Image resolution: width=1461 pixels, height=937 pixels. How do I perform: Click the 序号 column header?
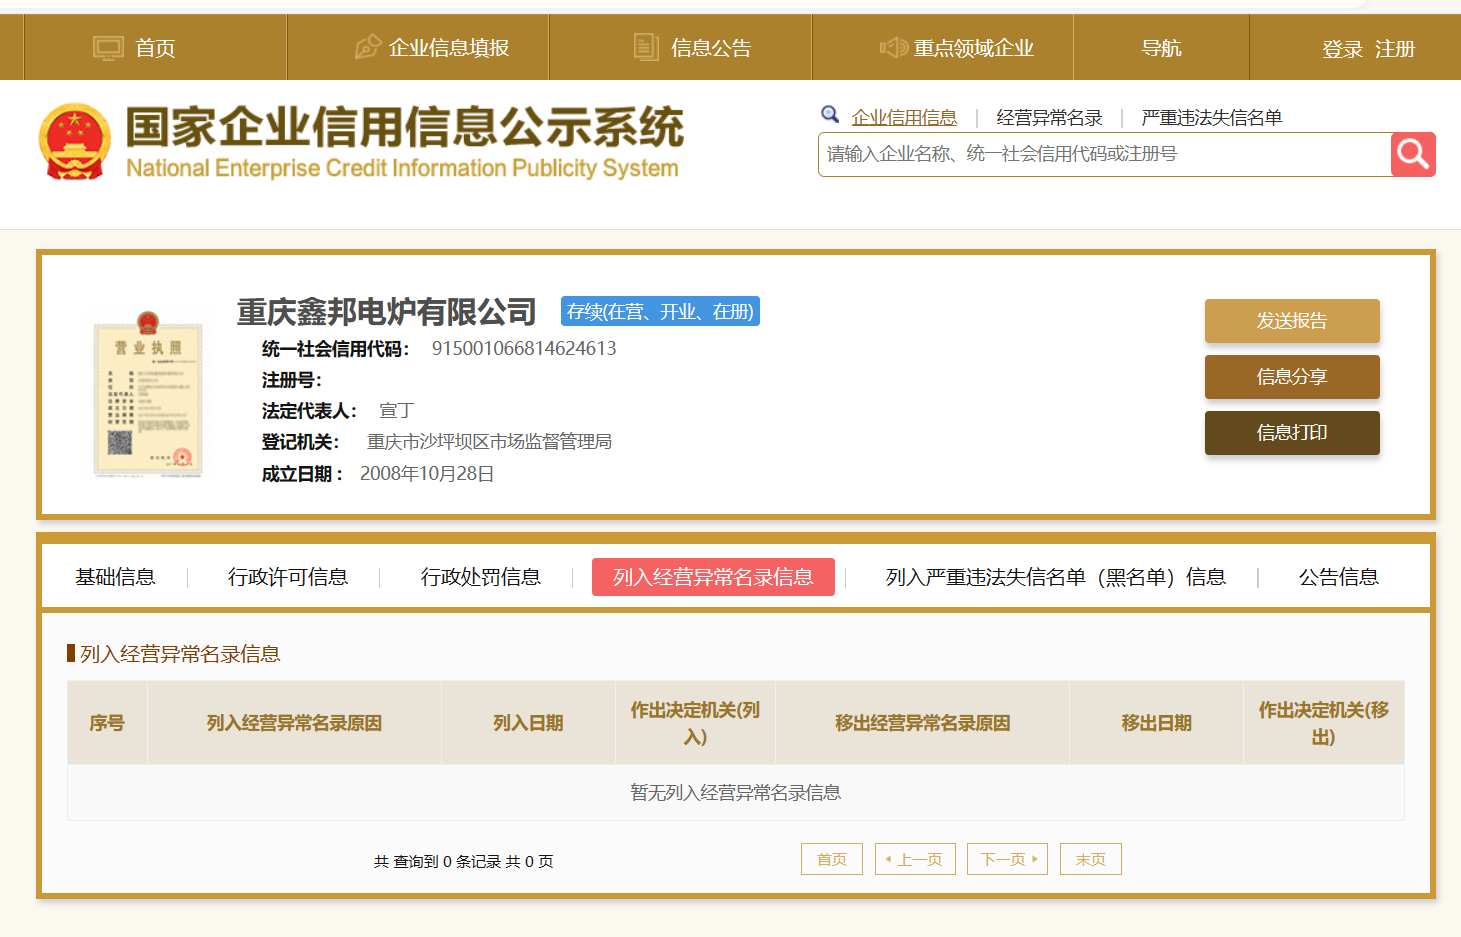tap(107, 723)
